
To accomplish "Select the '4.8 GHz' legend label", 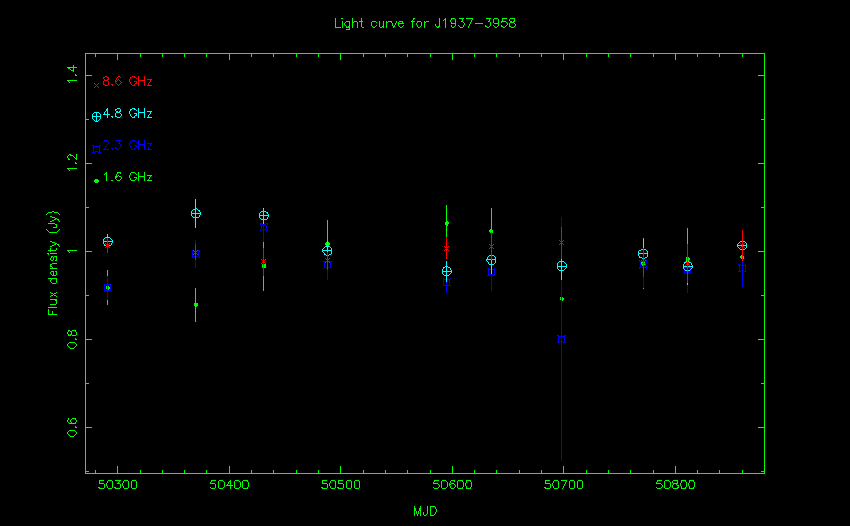I will pos(127,113).
